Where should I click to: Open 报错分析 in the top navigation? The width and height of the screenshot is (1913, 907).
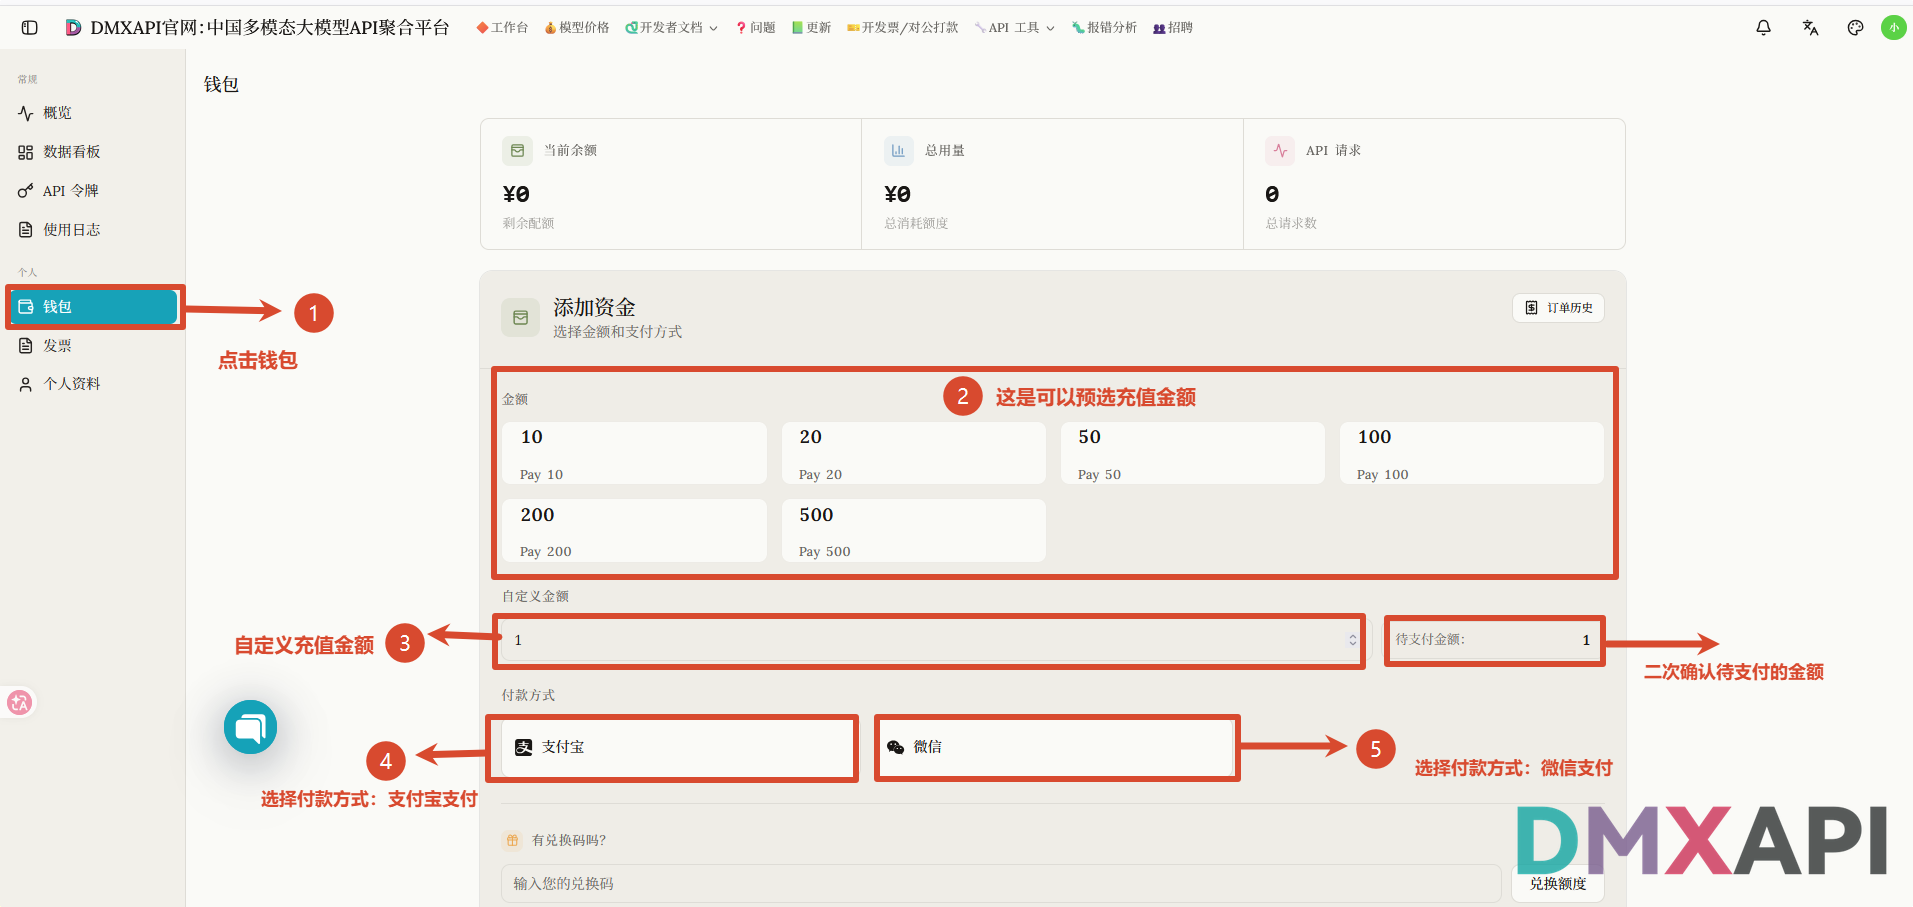1104,28
